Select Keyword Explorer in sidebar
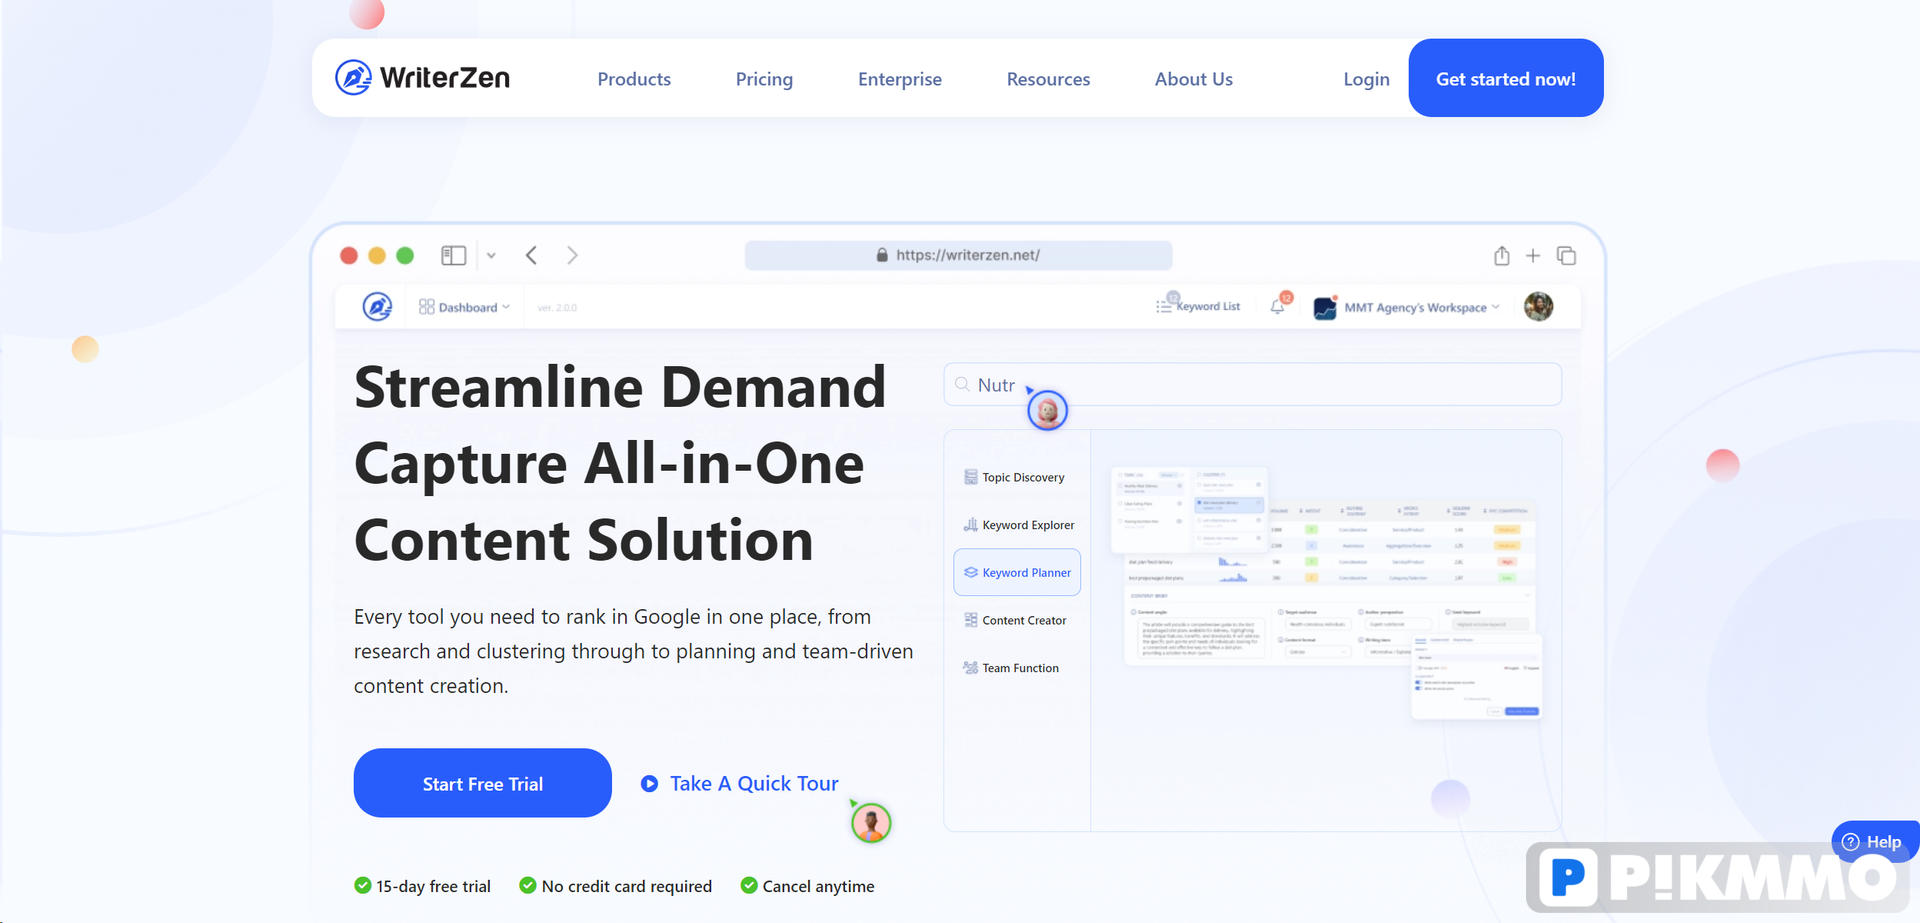Viewport: 1920px width, 923px height. tap(1019, 525)
